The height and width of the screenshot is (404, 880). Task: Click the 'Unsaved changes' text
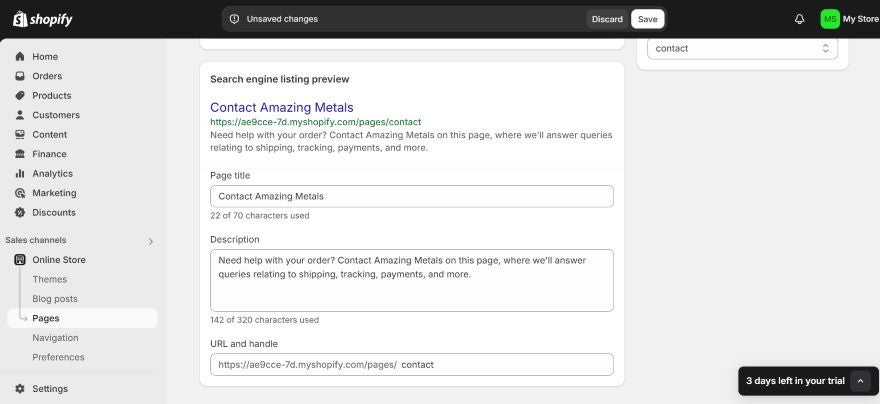coord(282,19)
